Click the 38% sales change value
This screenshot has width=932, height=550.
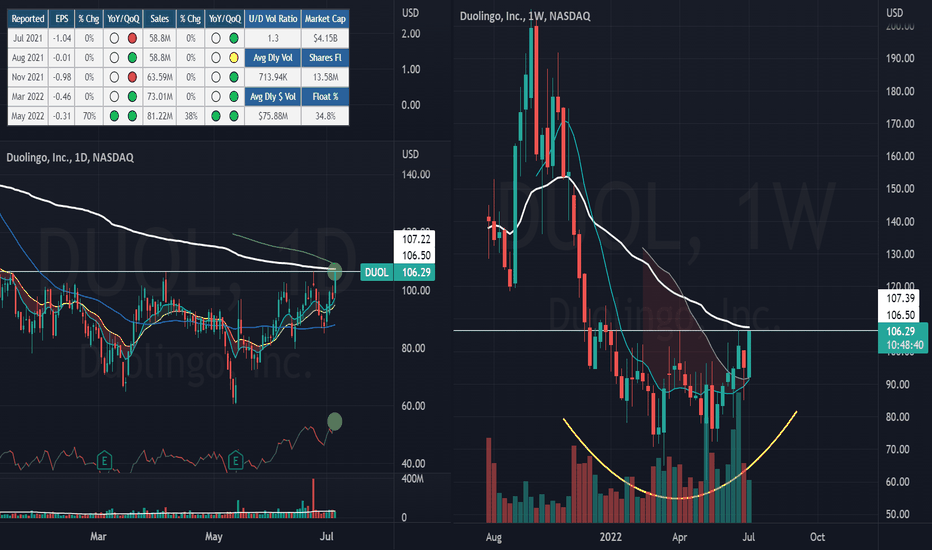[191, 116]
